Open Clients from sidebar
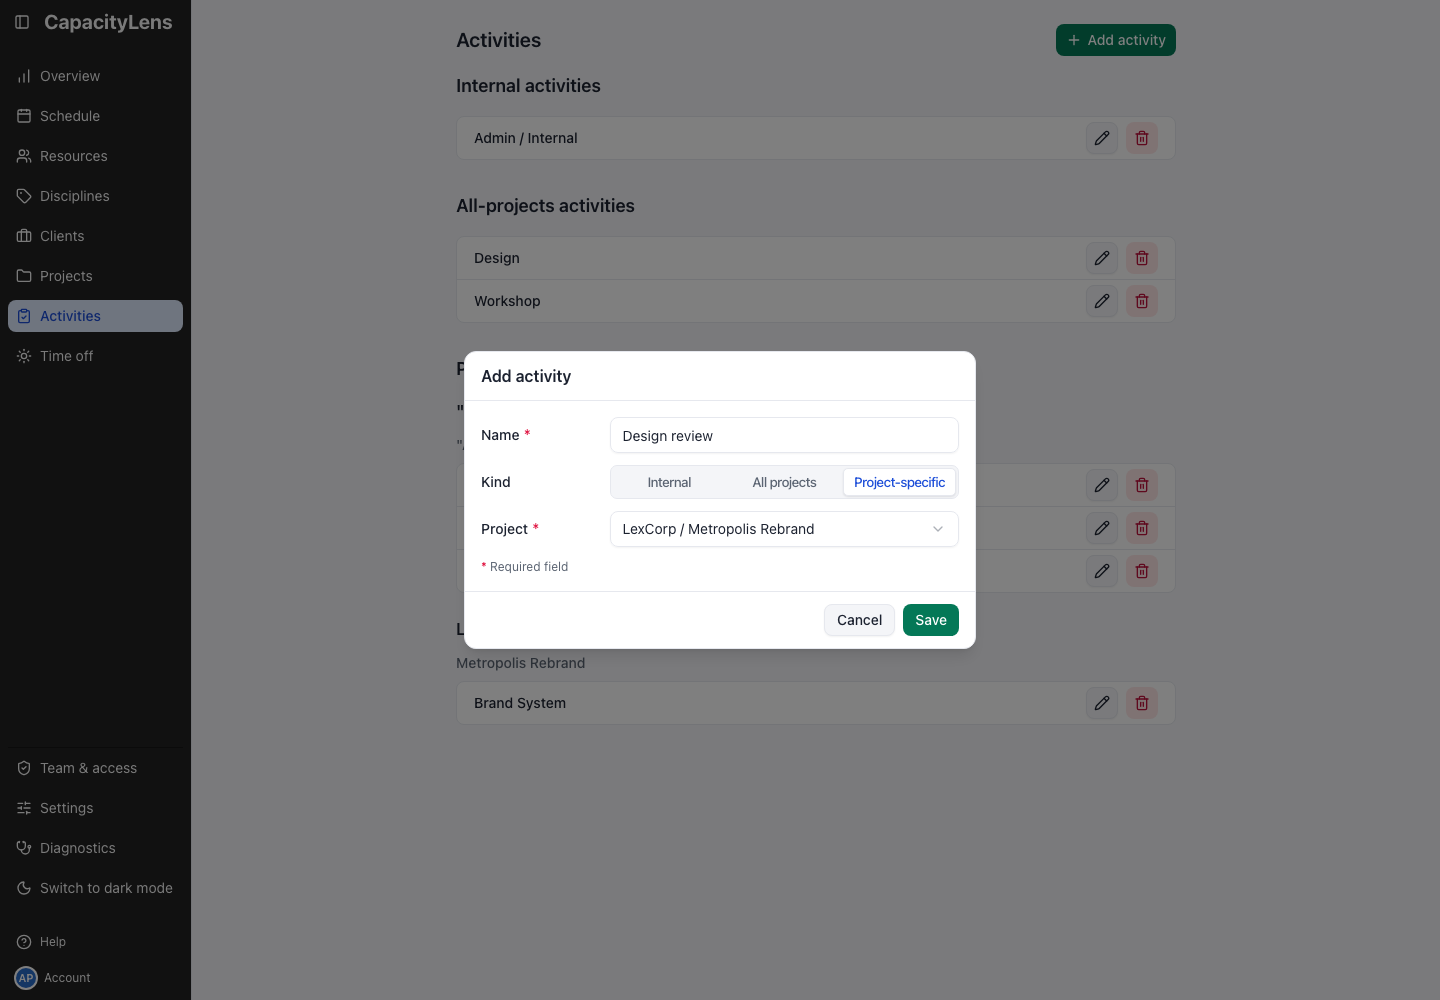The width and height of the screenshot is (1440, 1000). coord(95,236)
